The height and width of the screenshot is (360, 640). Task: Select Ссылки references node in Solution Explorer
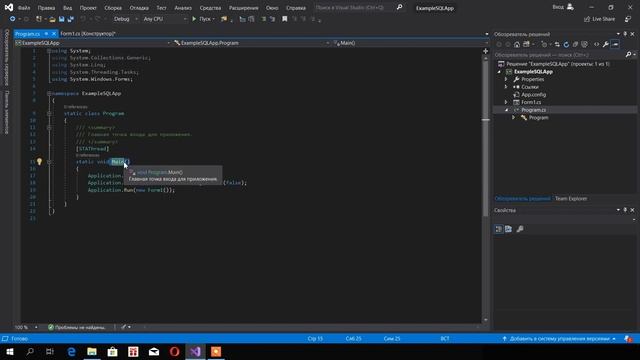point(530,87)
